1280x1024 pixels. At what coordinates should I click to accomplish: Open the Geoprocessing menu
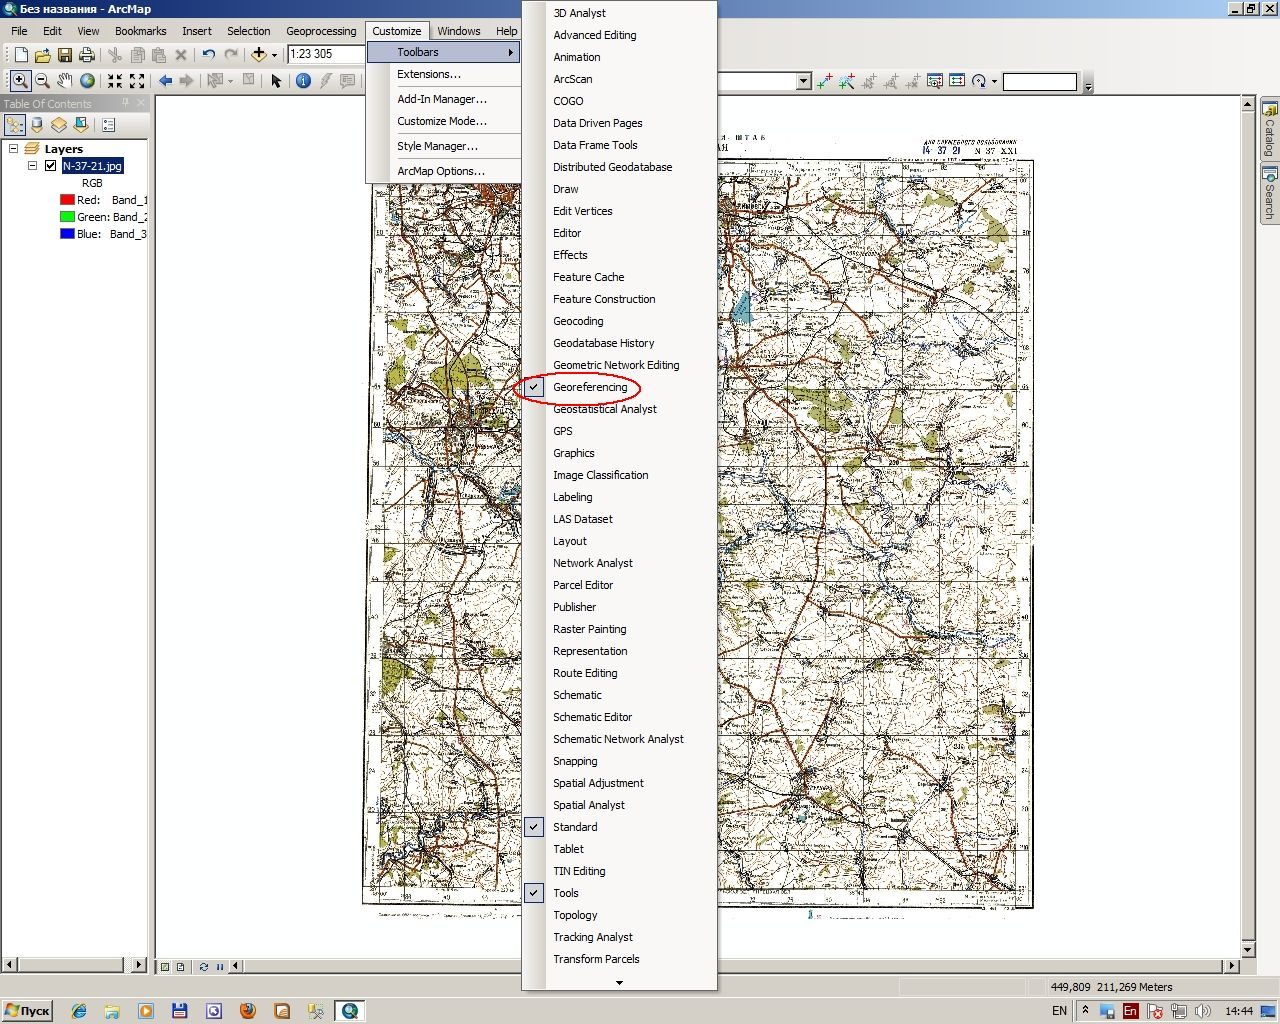(x=321, y=31)
